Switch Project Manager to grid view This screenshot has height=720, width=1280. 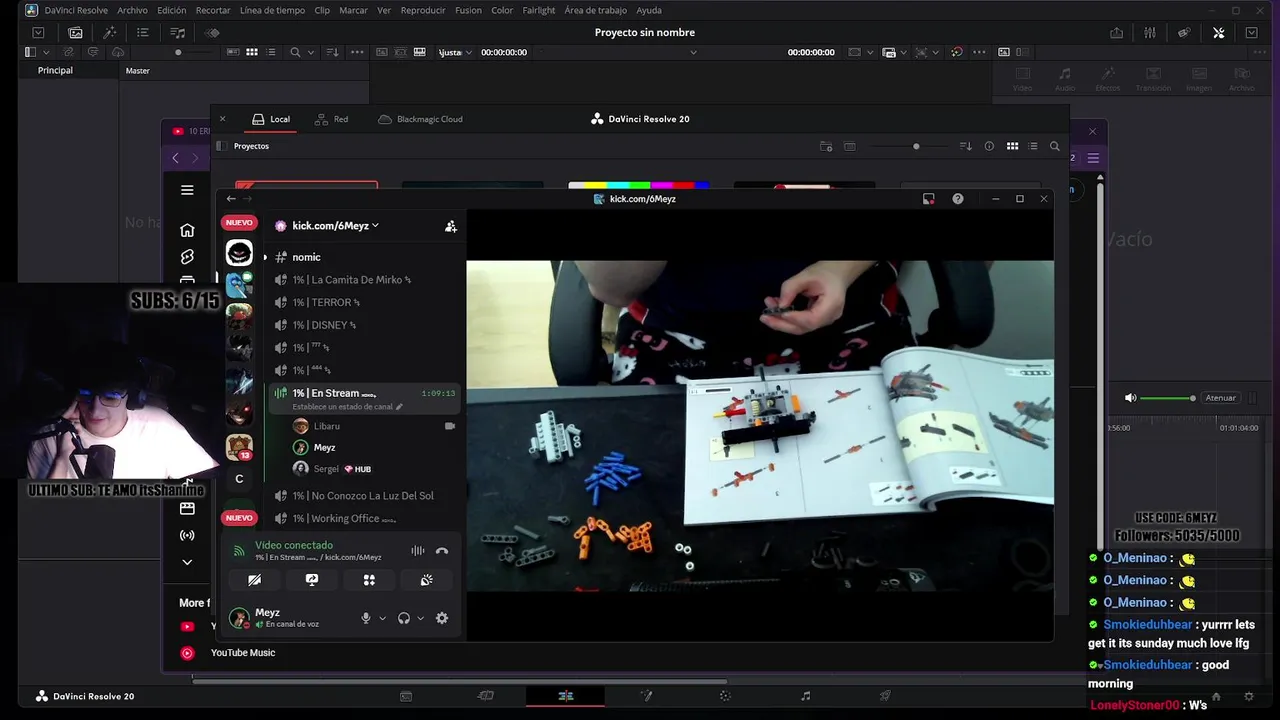[1012, 146]
